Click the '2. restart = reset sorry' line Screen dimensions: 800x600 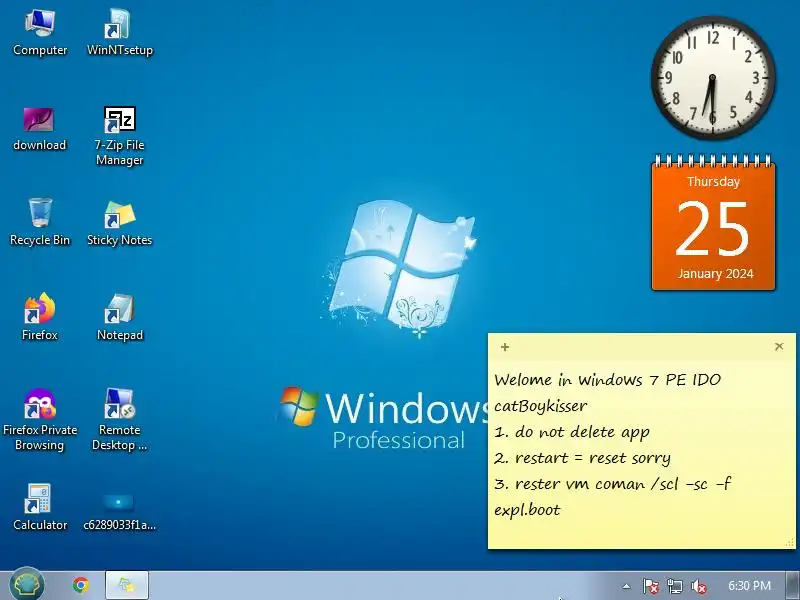click(x=582, y=458)
